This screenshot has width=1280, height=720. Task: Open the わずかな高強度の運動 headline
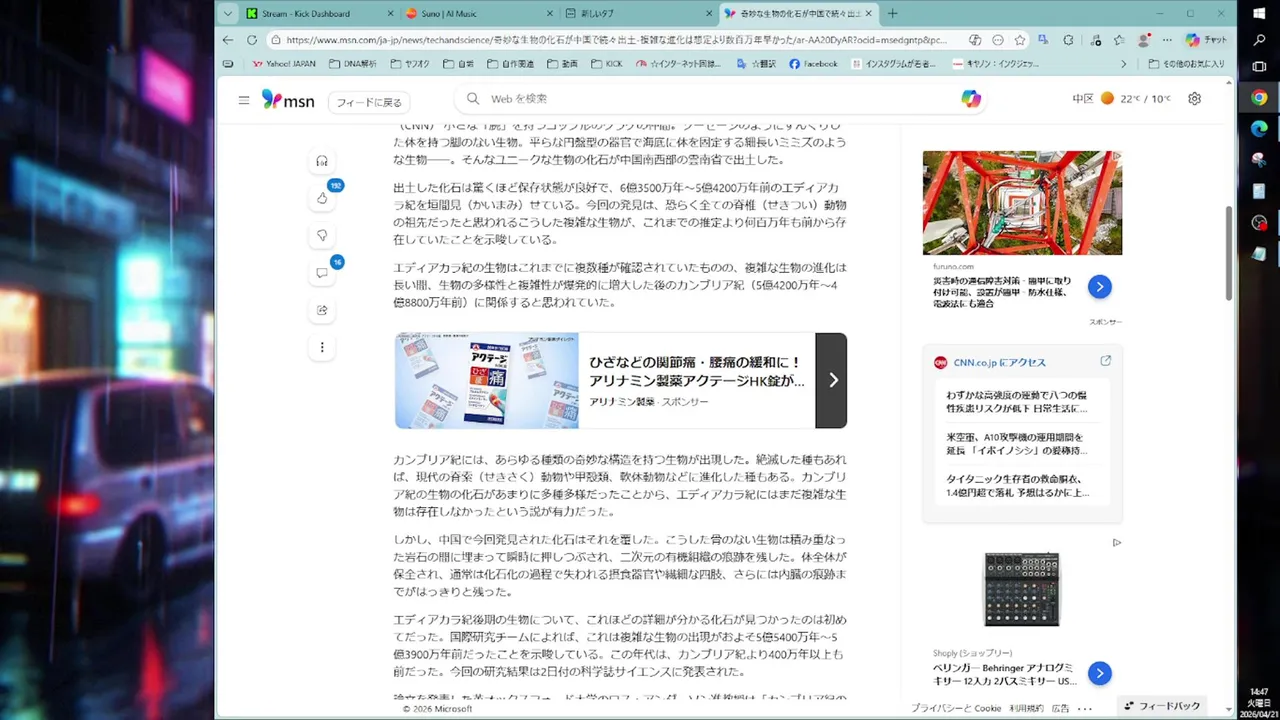coord(1017,402)
